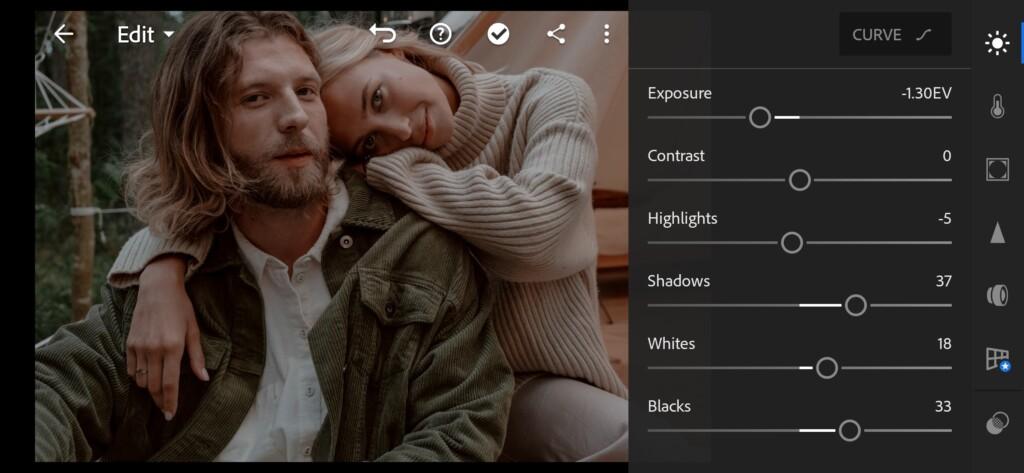Click the Highlights label
The width and height of the screenshot is (1024, 473).
682,219
